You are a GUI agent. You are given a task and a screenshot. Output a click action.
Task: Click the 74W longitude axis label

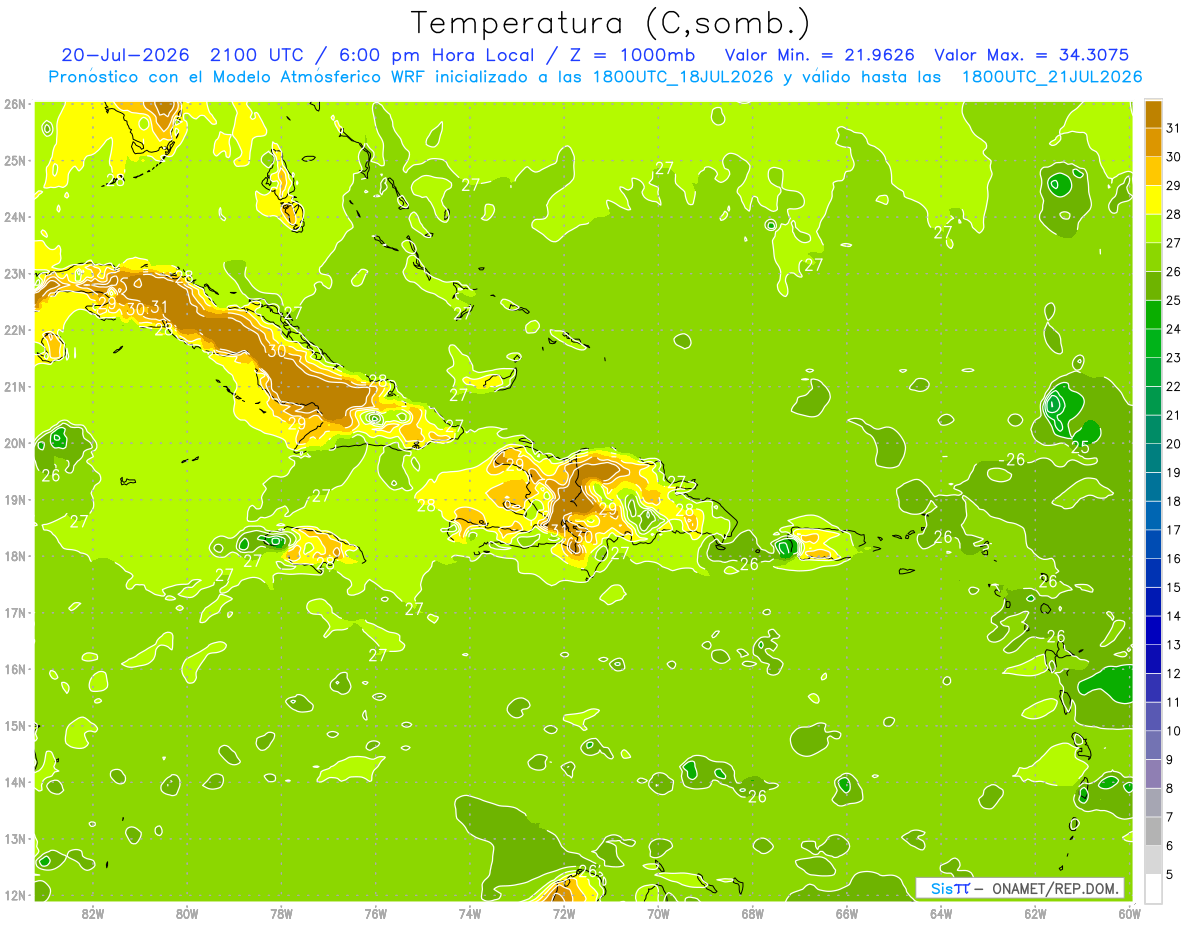tap(470, 914)
